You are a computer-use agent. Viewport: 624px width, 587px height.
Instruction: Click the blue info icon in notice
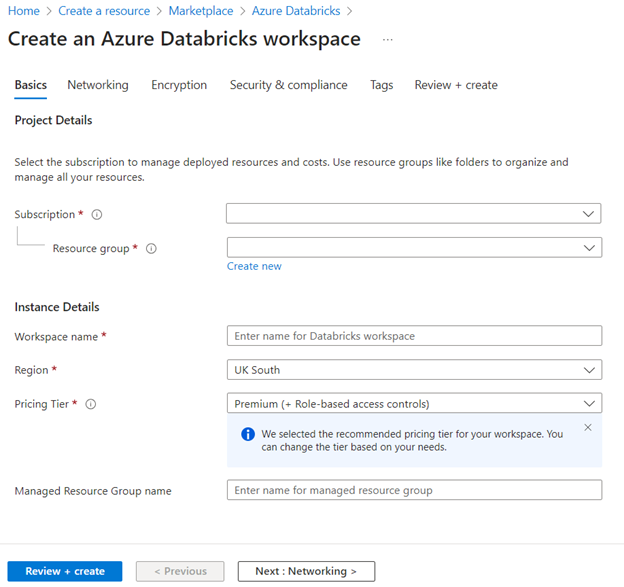pyautogui.click(x=247, y=434)
